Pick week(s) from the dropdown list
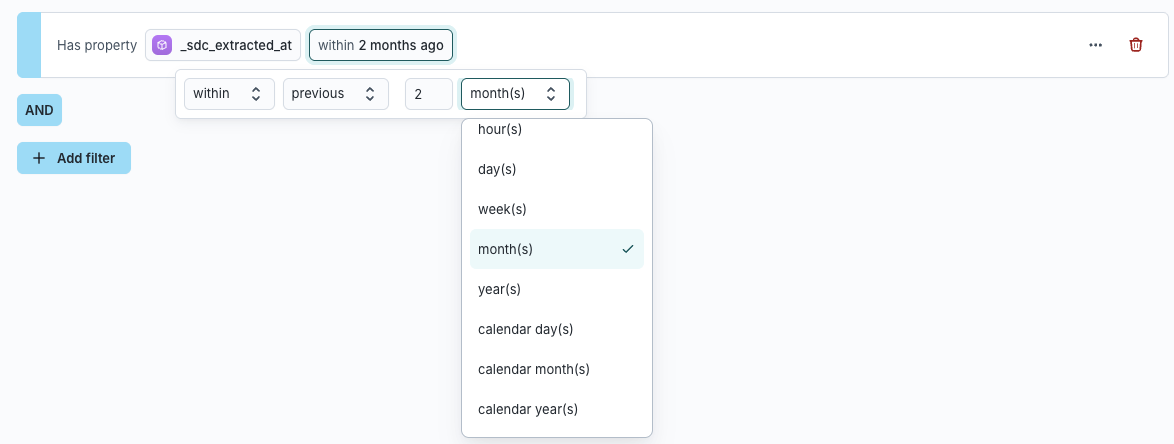1174x444 pixels. (x=502, y=209)
